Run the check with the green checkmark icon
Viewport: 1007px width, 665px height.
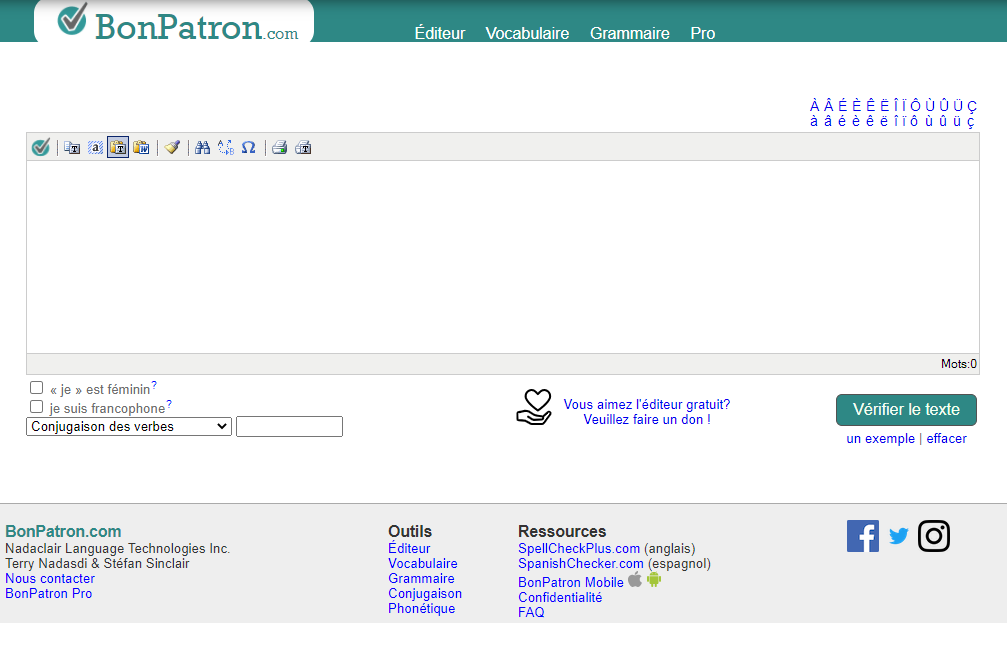click(40, 147)
